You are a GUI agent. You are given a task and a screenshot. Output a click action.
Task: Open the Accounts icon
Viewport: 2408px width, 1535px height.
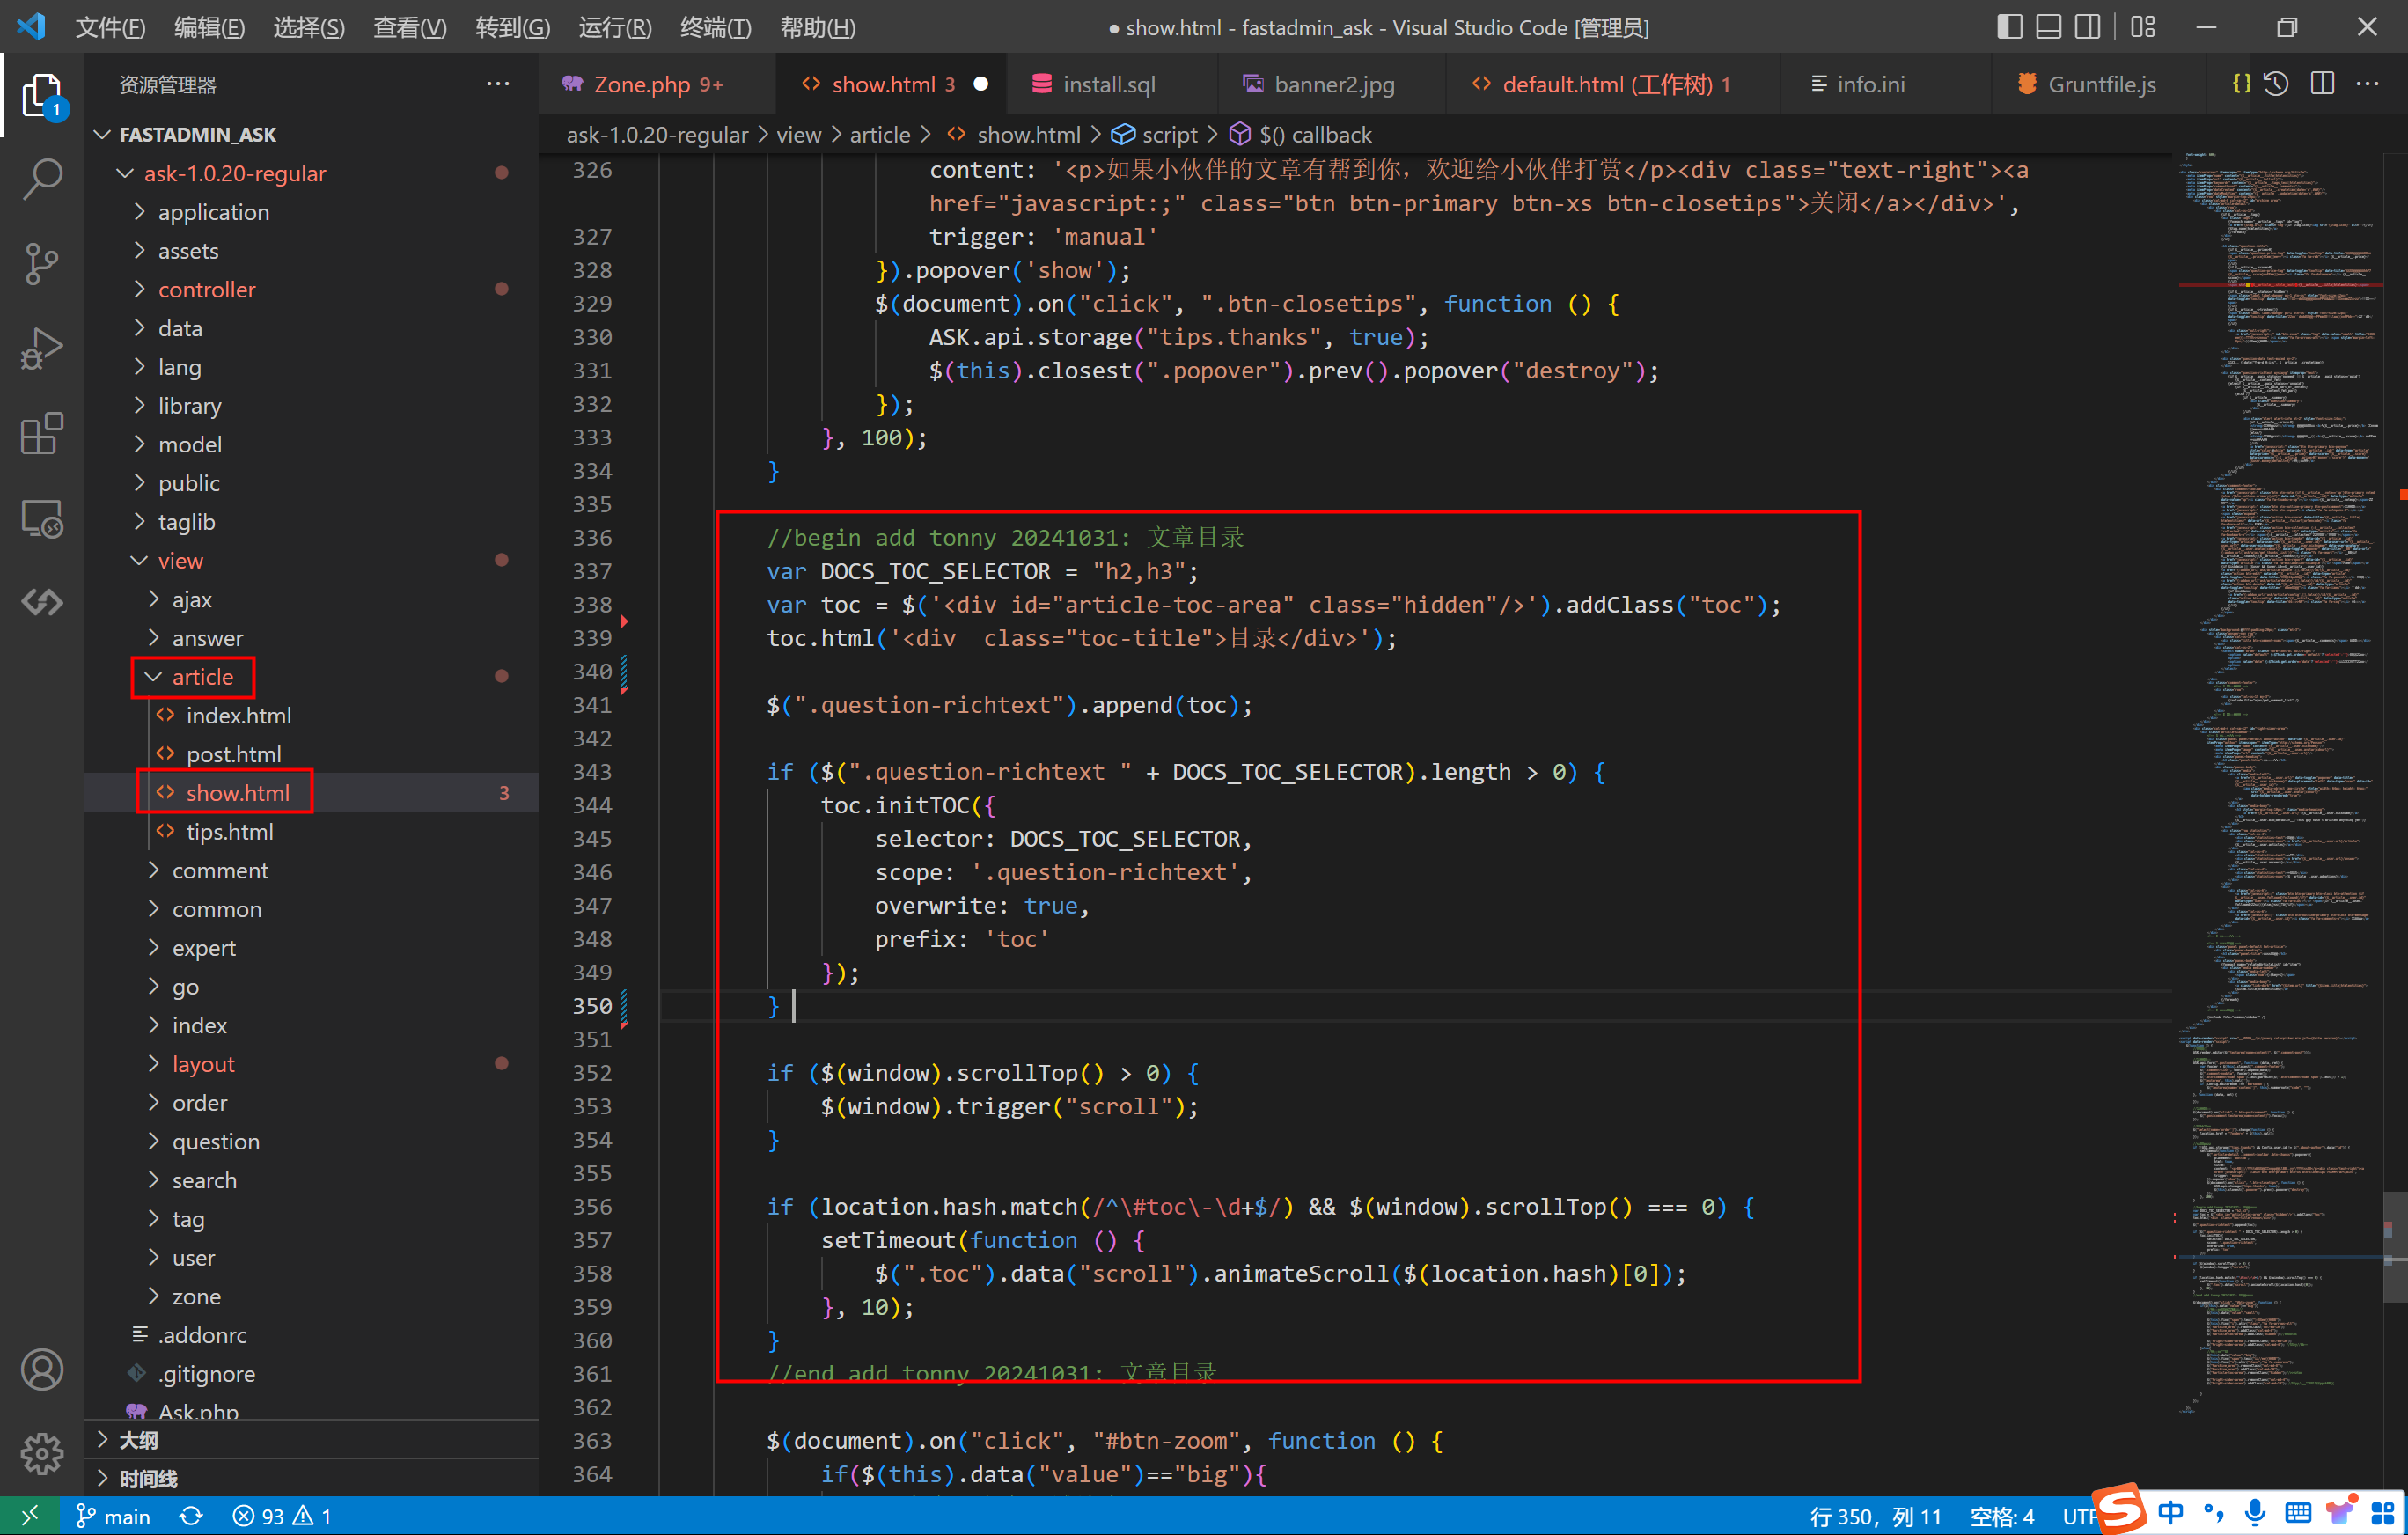pyautogui.click(x=42, y=1370)
